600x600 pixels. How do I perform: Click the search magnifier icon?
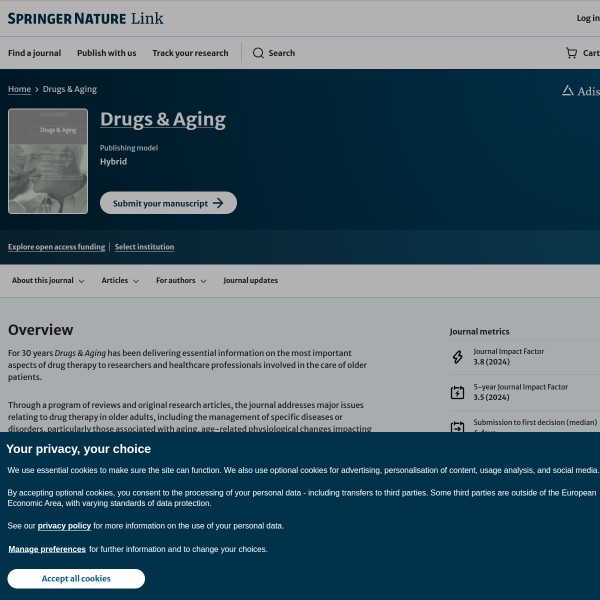[258, 53]
